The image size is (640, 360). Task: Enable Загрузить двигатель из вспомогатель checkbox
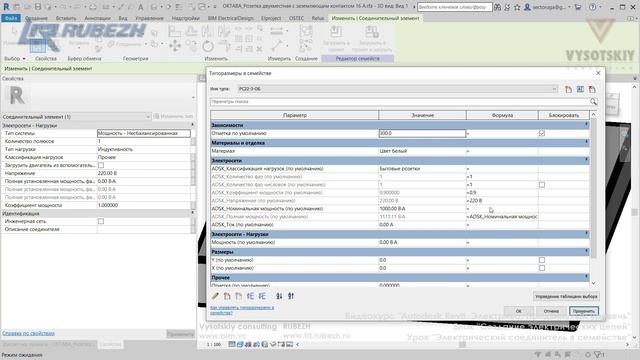coord(101,165)
